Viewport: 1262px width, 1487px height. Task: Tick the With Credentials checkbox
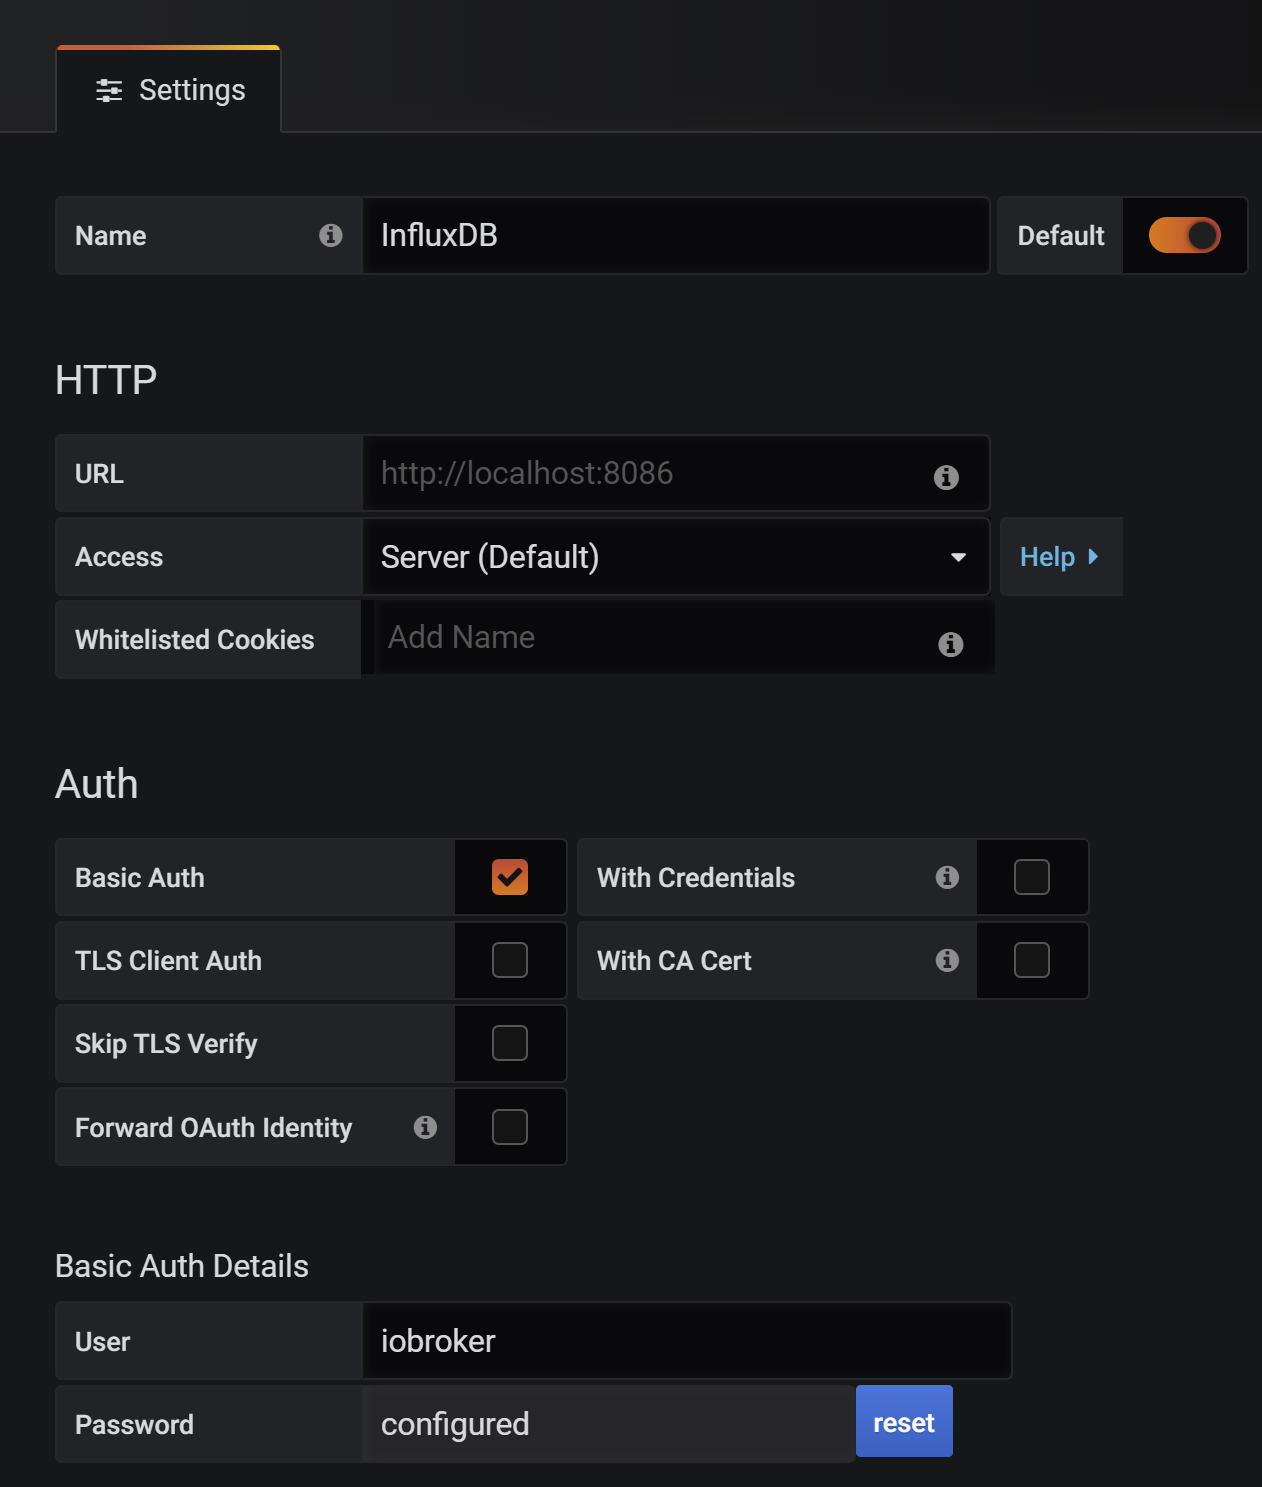[x=1032, y=877]
